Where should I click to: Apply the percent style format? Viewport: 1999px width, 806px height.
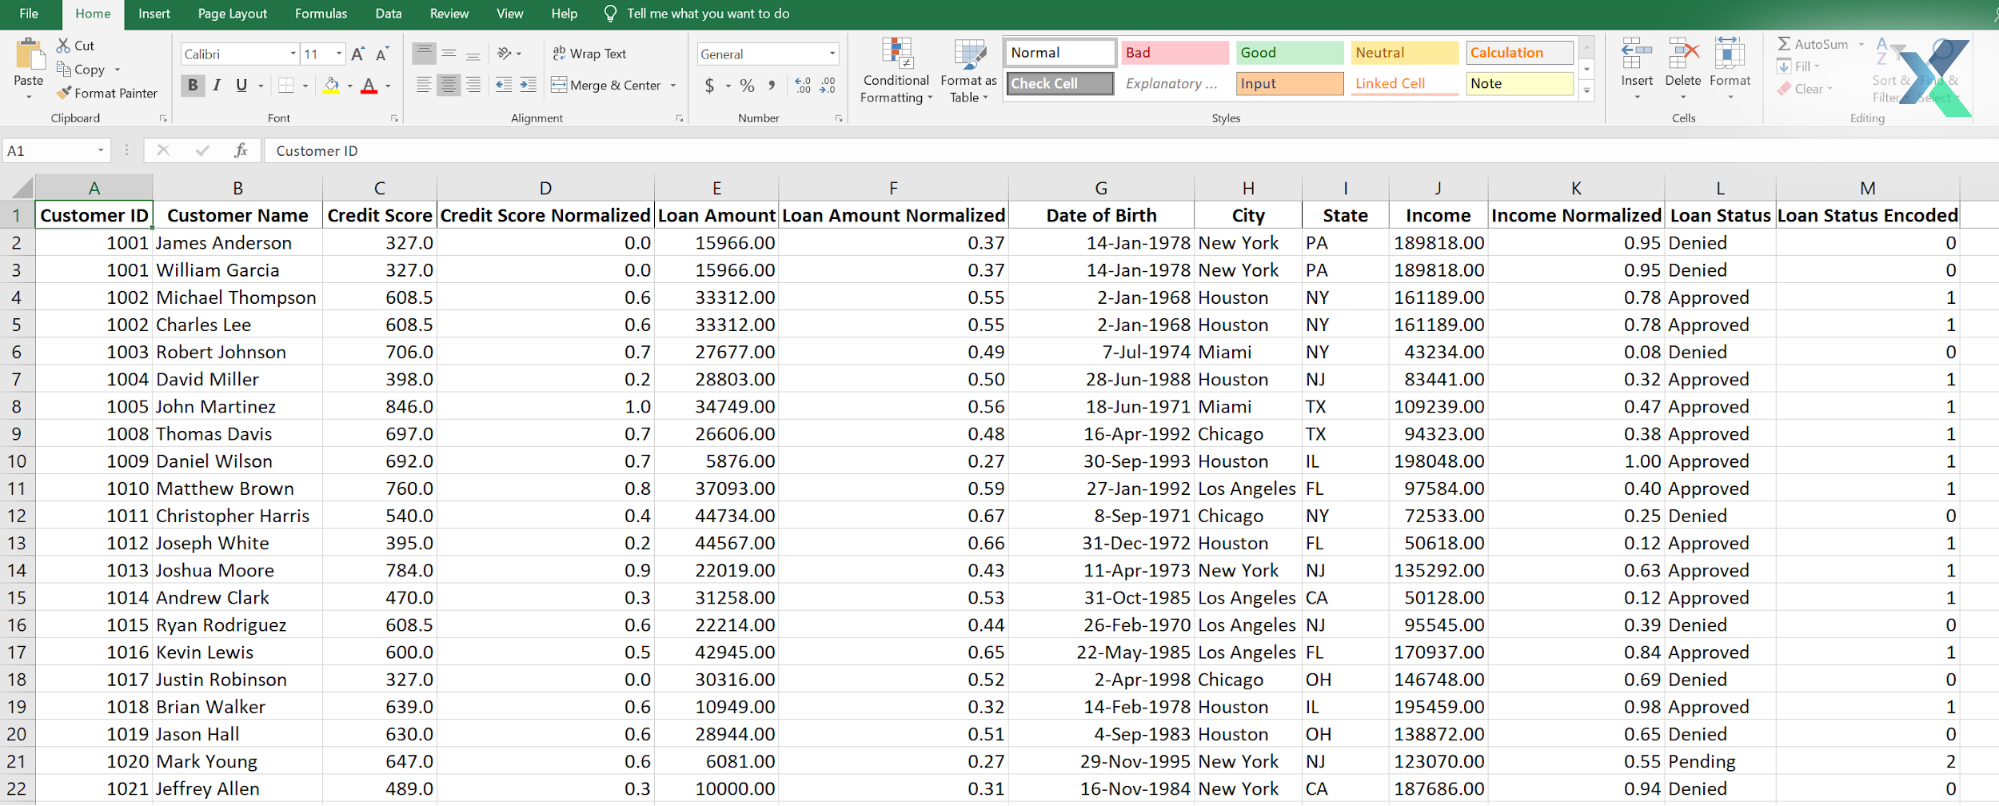coord(747,86)
